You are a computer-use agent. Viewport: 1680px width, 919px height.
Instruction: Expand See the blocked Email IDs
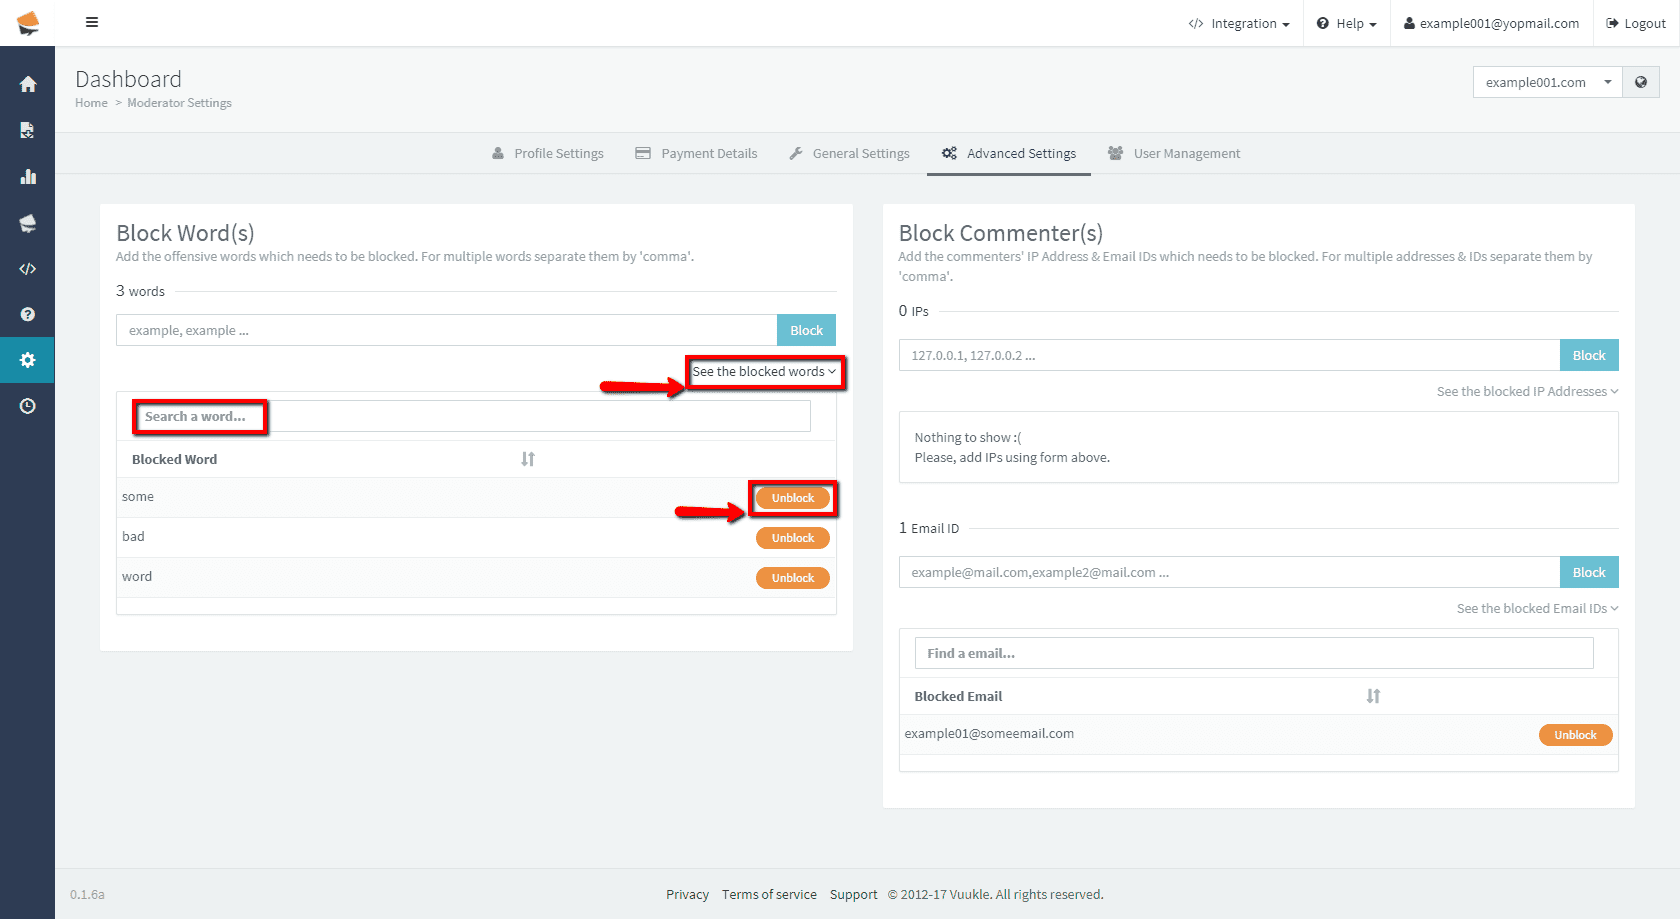pyautogui.click(x=1536, y=608)
